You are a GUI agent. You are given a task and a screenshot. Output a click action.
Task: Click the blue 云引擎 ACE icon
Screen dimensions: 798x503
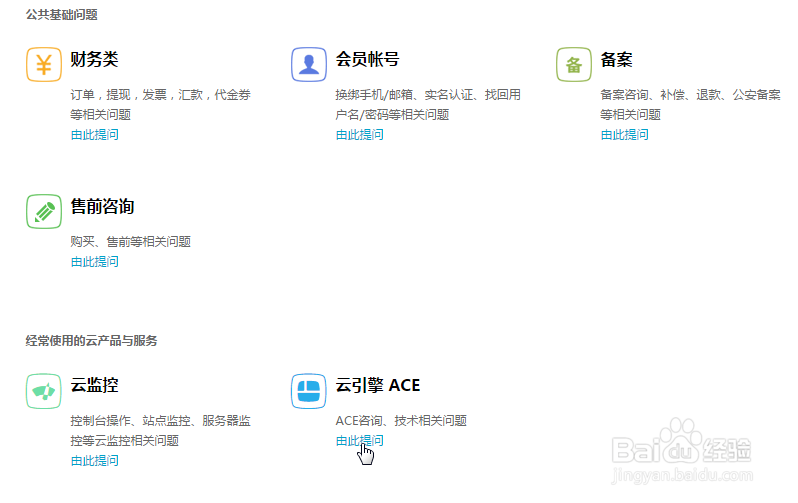point(309,391)
